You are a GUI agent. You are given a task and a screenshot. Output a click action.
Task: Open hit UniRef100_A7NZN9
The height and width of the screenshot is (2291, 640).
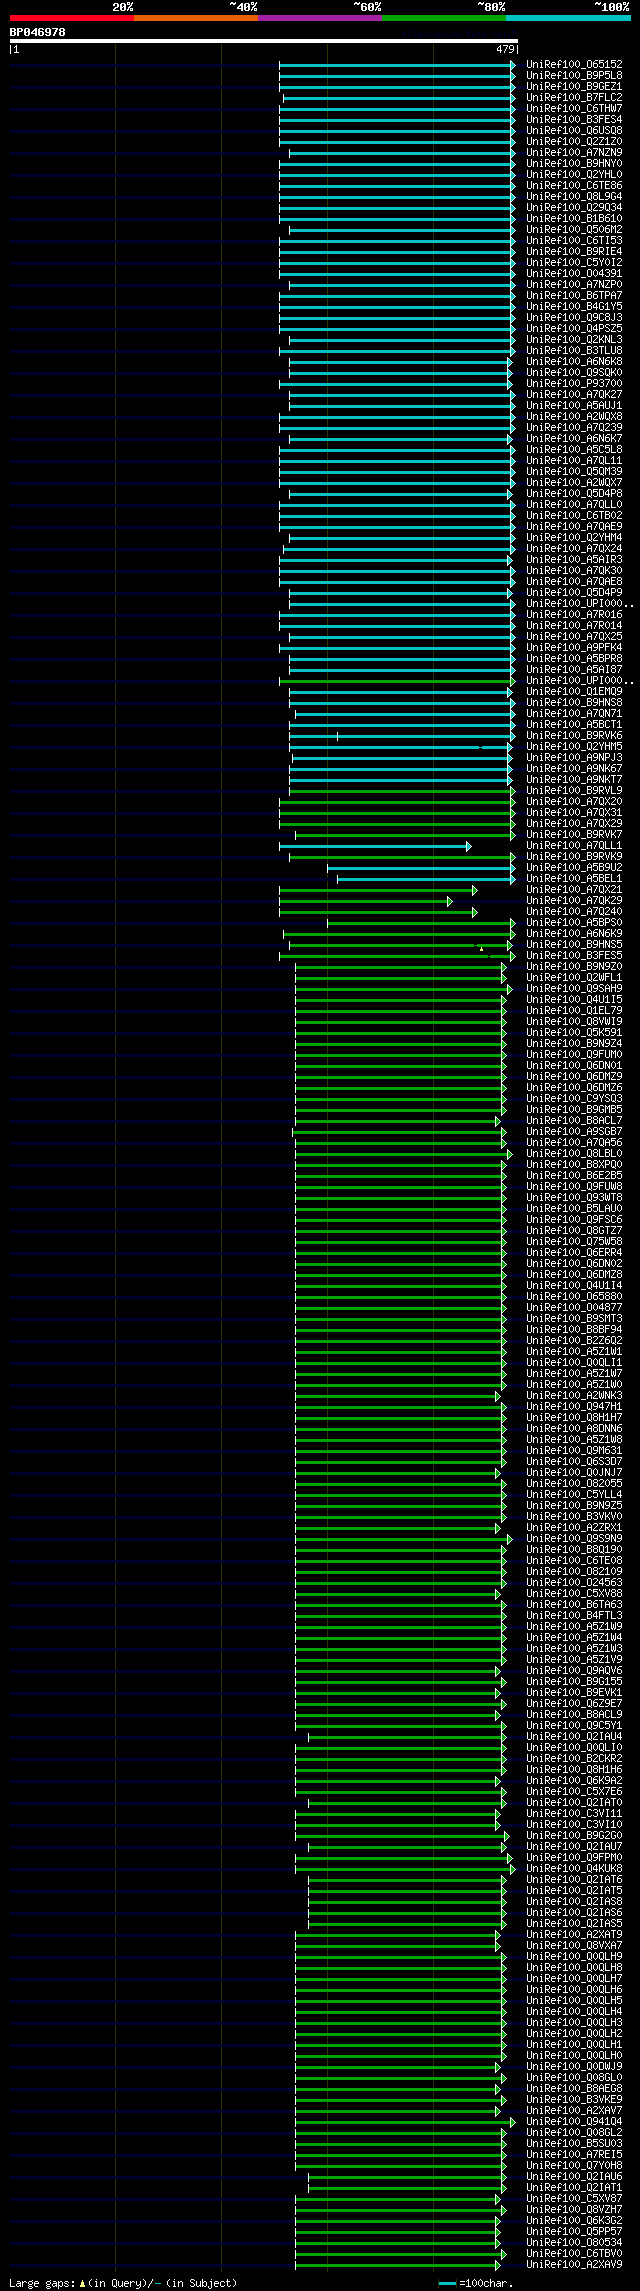(x=574, y=153)
